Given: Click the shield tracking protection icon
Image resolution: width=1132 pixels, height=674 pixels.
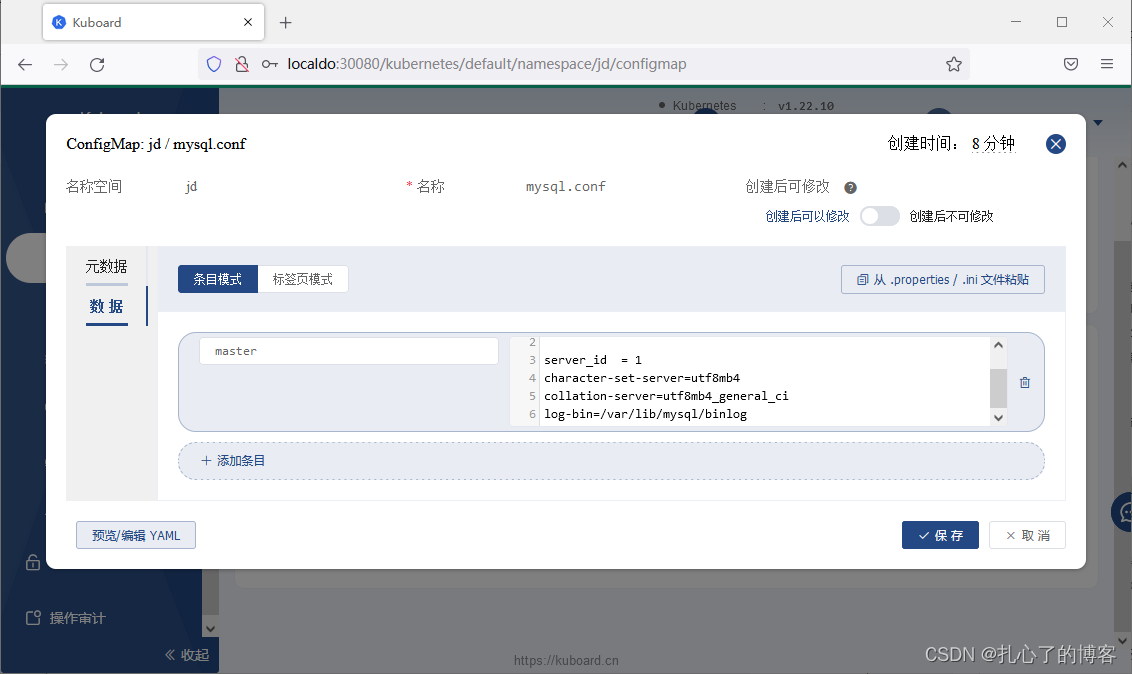Looking at the screenshot, I should pos(214,64).
